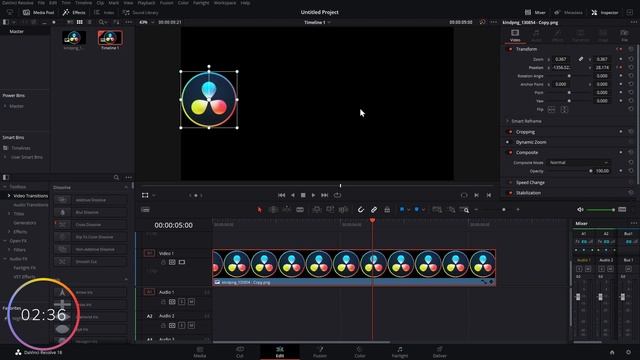Open the Composite Mode Normal dropdown
Viewport: 640px width, 360px height.
[x=578, y=162]
